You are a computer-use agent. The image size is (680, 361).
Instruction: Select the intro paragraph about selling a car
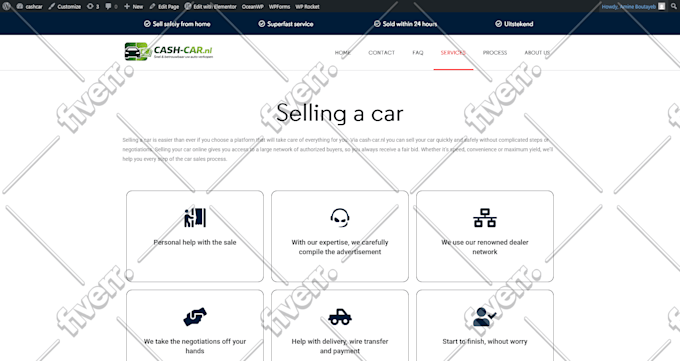(338, 149)
